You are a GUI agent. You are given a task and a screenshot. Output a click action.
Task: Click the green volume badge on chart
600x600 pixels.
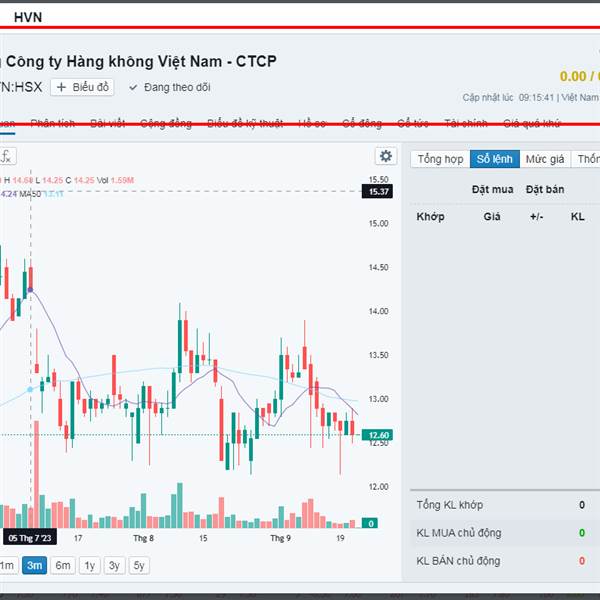pos(370,523)
